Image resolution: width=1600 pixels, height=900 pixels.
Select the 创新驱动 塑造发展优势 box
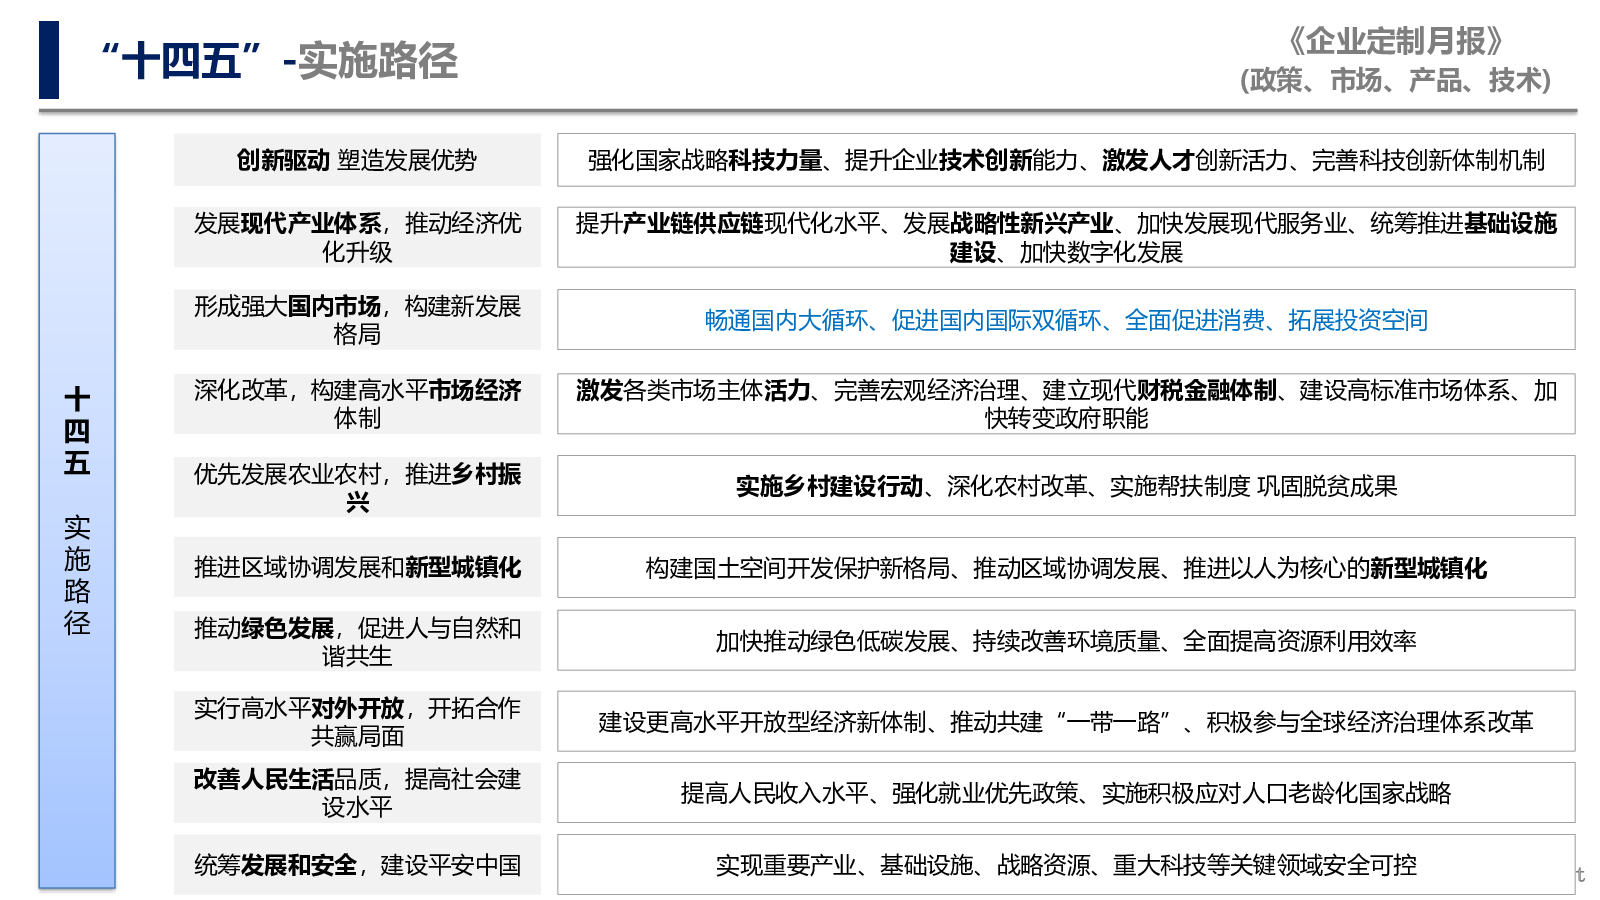pyautogui.click(x=357, y=160)
